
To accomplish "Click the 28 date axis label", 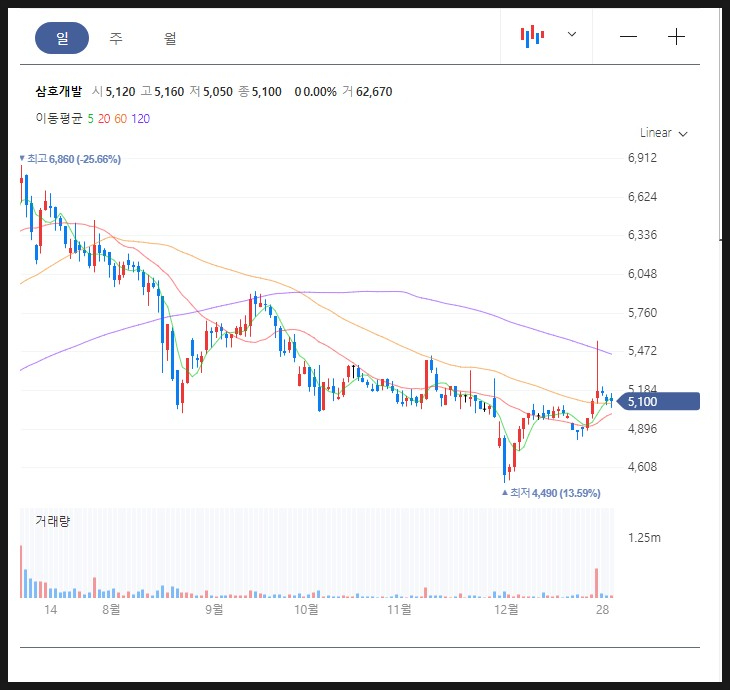I will tap(602, 609).
